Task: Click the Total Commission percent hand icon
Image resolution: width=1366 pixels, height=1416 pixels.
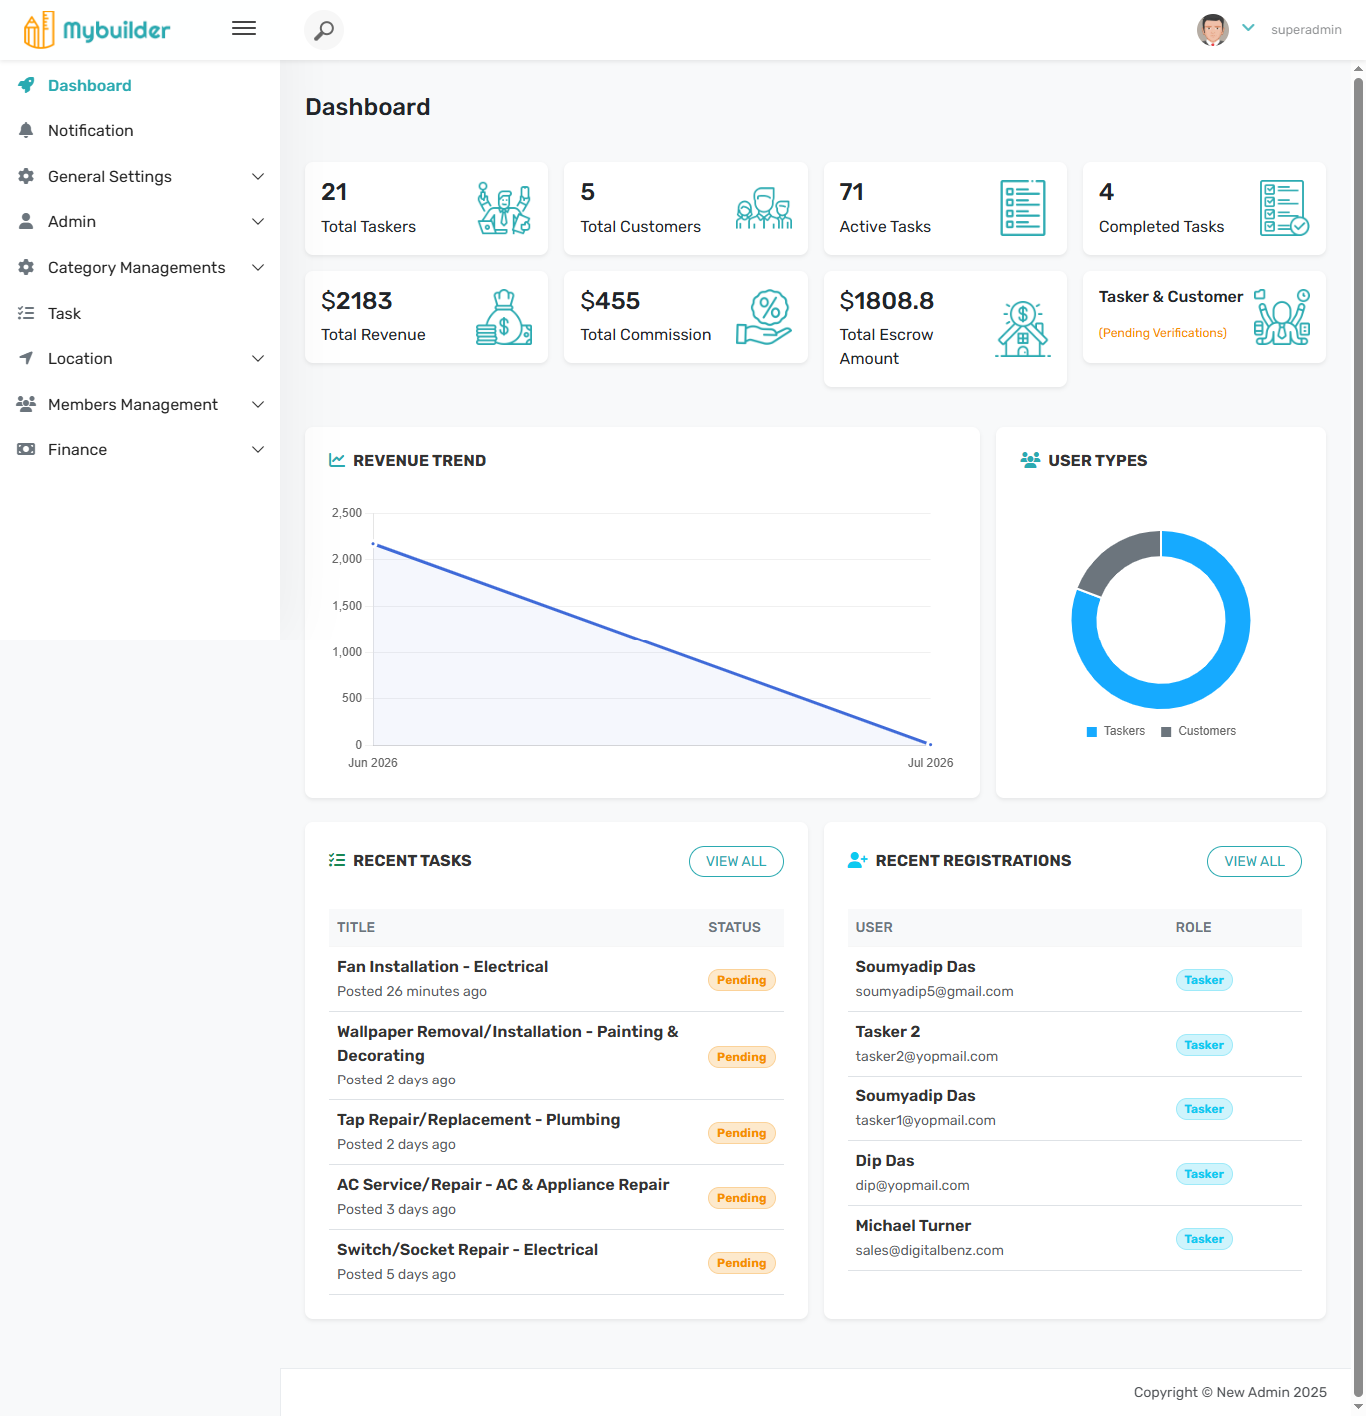Action: click(x=764, y=317)
